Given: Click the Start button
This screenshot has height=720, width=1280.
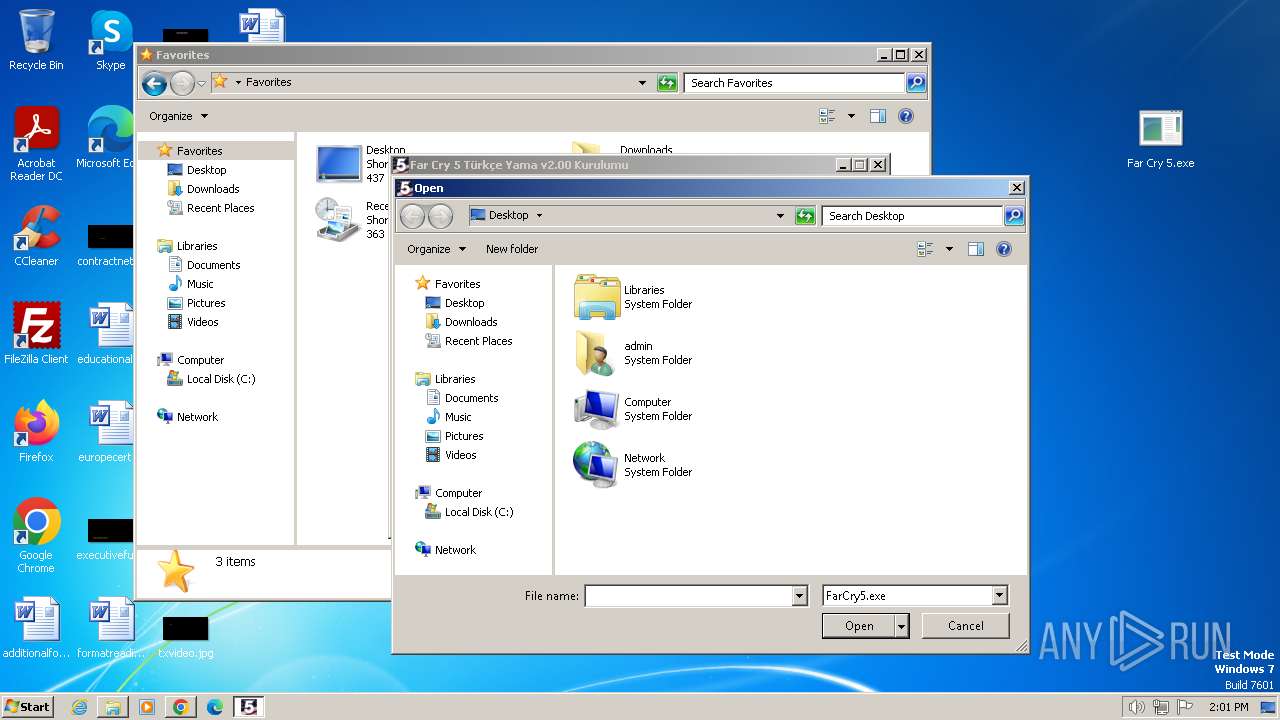Looking at the screenshot, I should (27, 707).
